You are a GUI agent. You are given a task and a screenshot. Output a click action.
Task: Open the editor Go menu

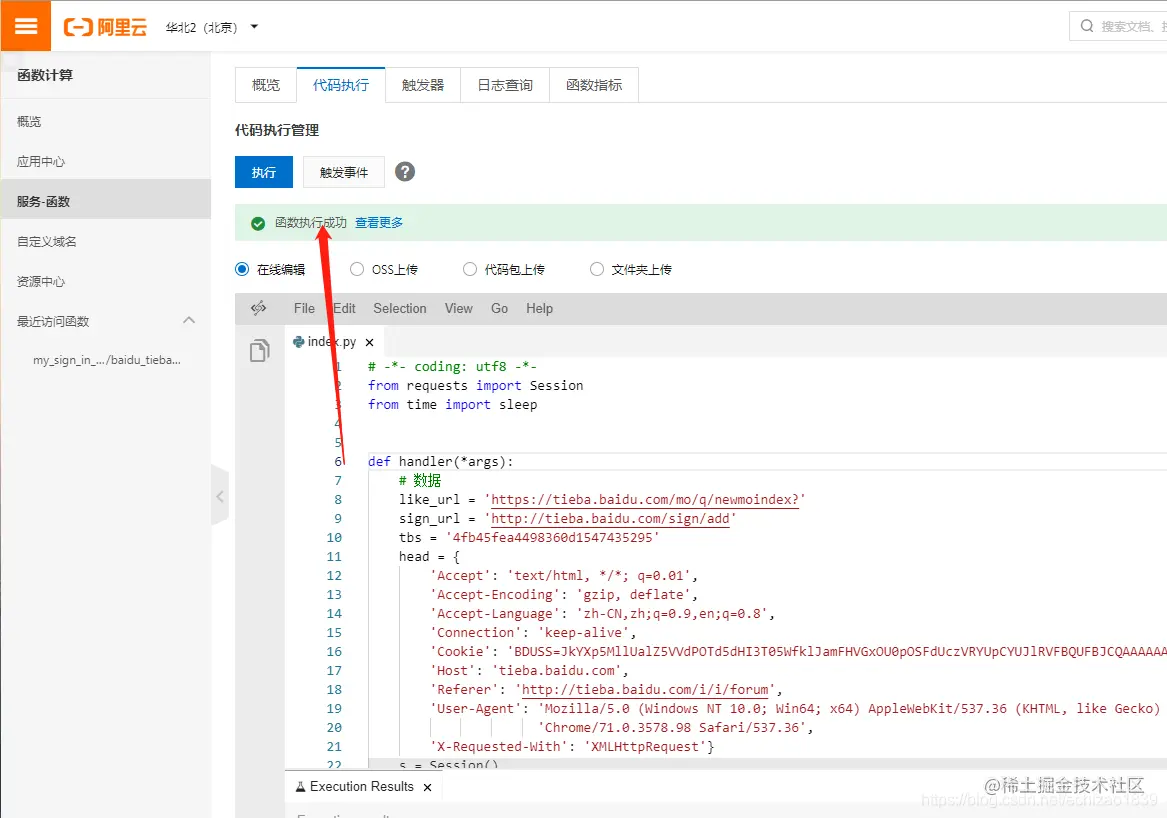click(x=499, y=308)
